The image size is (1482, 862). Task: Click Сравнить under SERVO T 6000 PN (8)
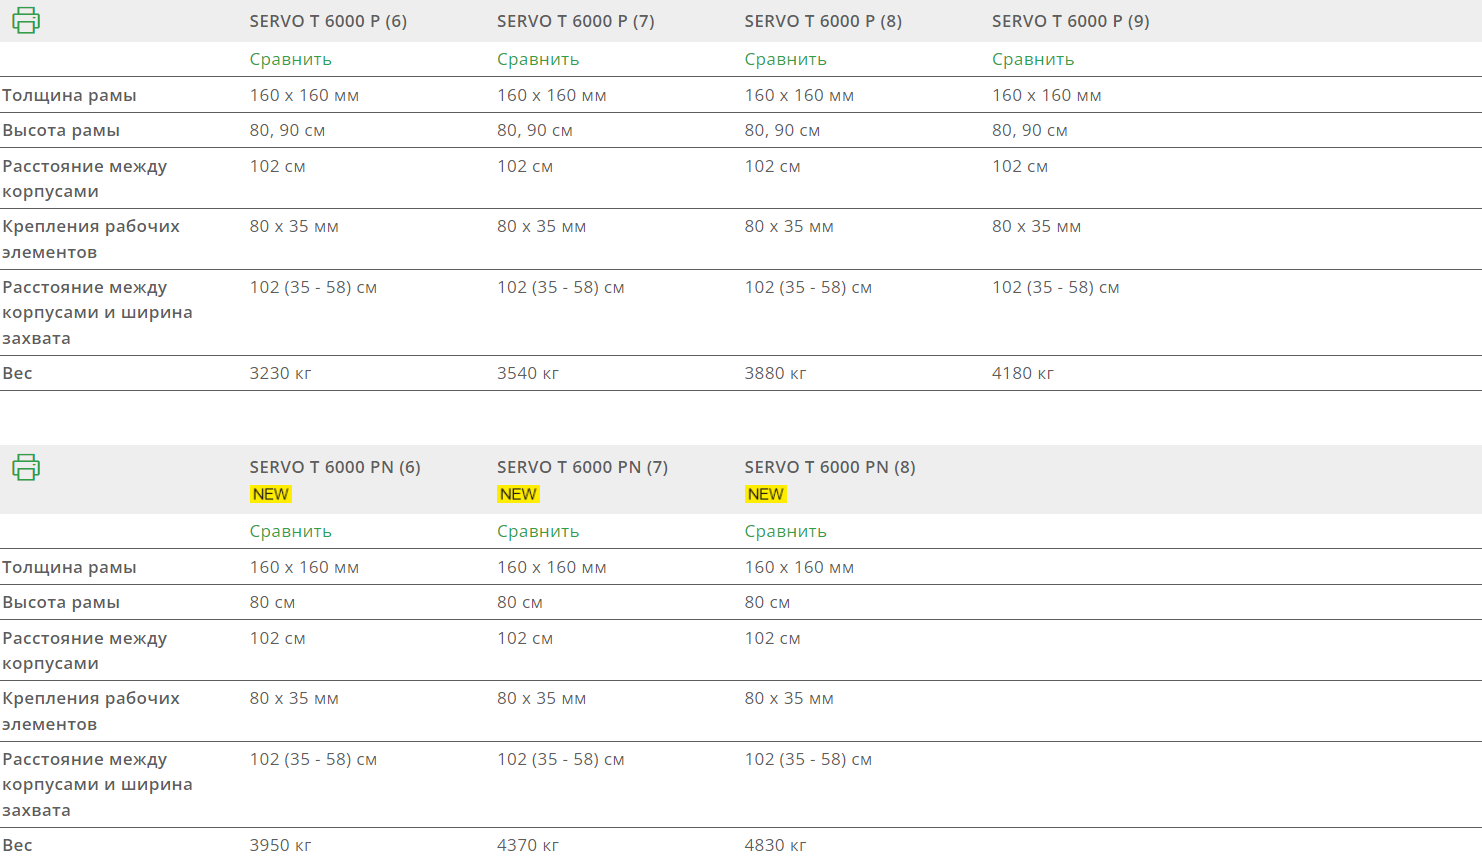click(785, 531)
